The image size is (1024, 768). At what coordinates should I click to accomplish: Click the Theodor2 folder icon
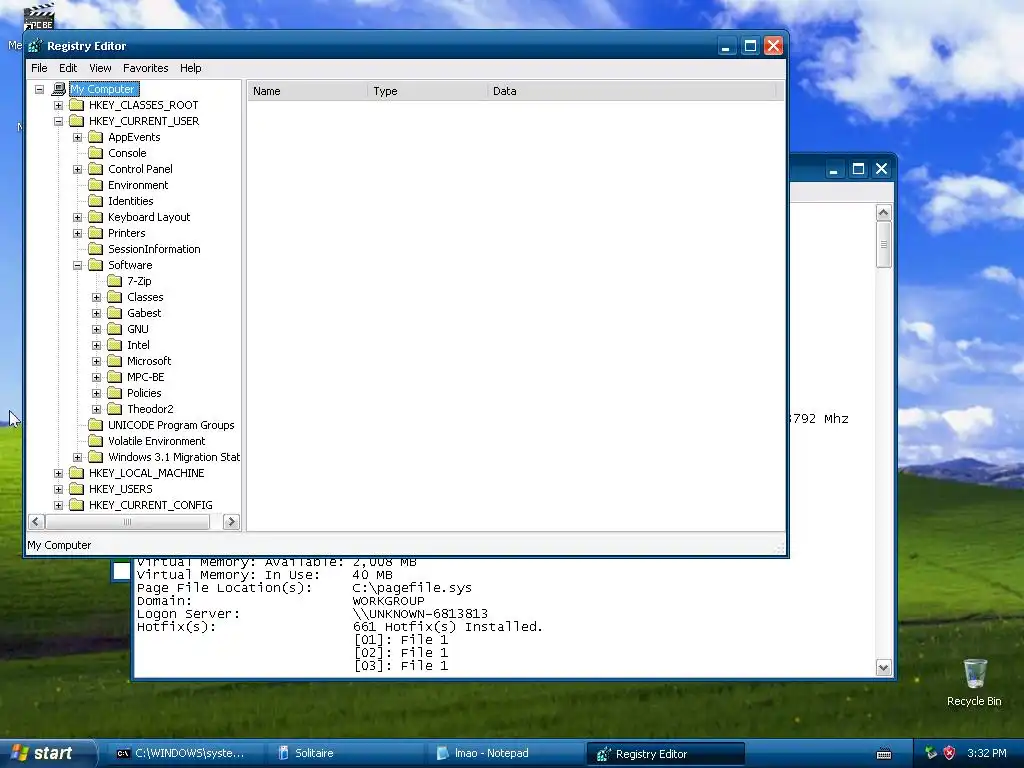coord(115,409)
